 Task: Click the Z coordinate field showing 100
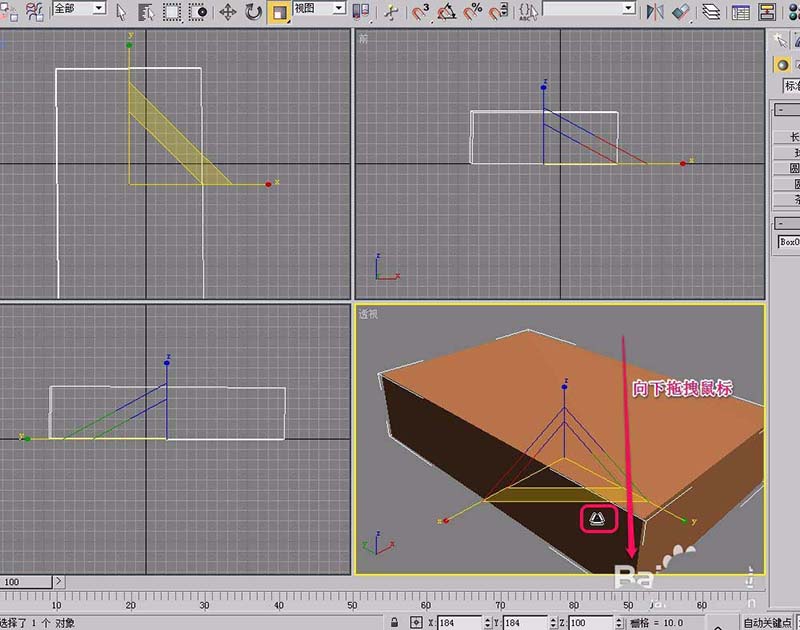(590, 623)
